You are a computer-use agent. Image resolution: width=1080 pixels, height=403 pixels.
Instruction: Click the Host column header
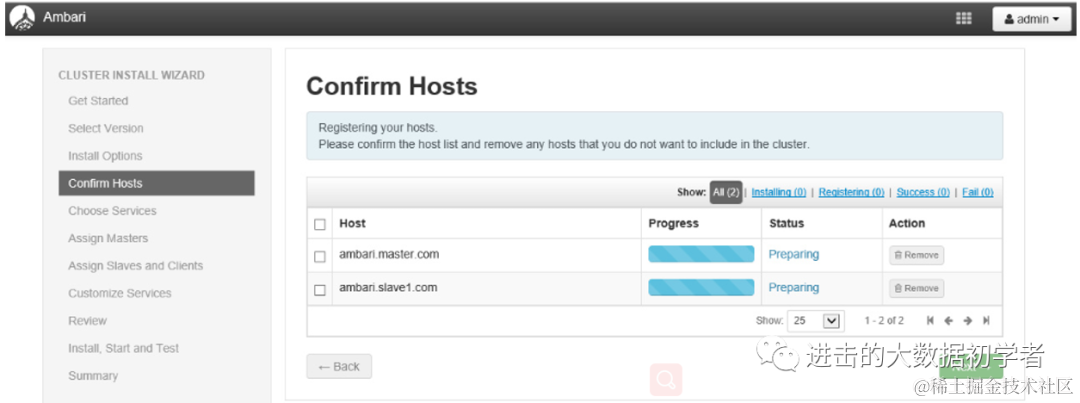coord(352,223)
